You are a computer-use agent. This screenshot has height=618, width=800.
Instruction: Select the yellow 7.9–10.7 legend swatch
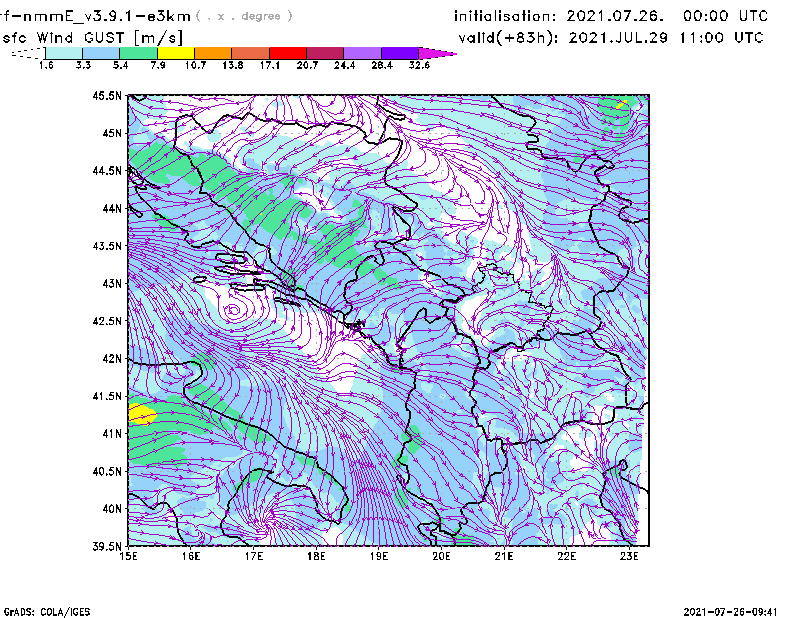[x=176, y=53]
